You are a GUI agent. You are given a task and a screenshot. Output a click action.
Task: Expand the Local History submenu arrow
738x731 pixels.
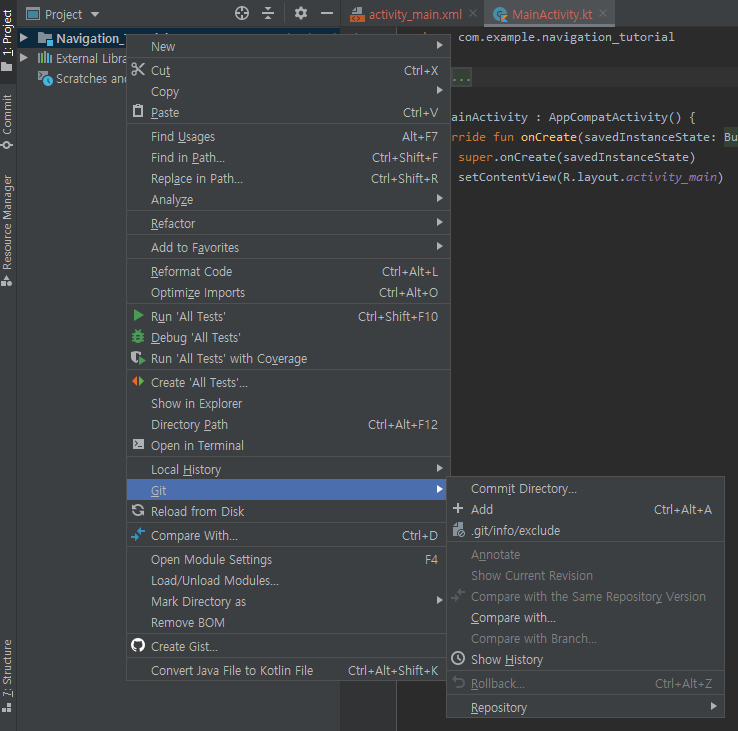[439, 468]
